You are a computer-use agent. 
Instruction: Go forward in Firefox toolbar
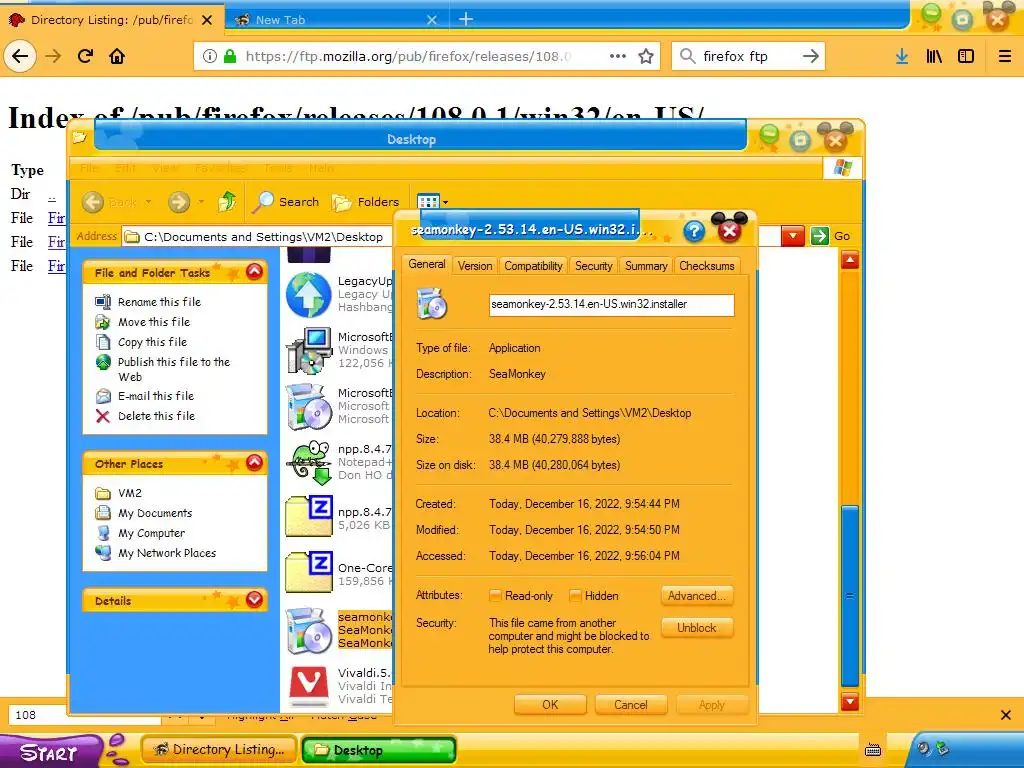[53, 56]
